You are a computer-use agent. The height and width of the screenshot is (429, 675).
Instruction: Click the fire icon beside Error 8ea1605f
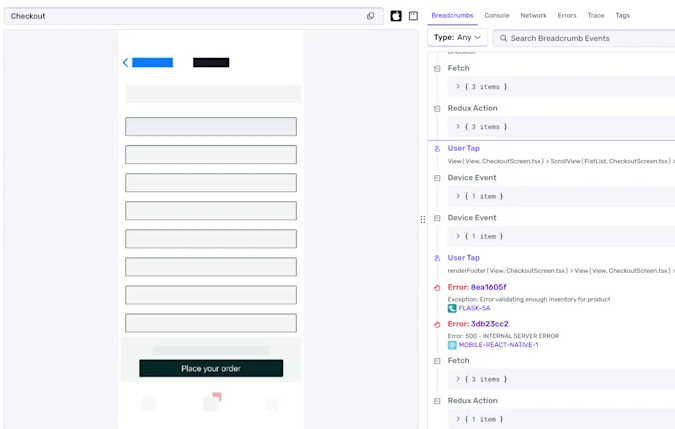[437, 288]
